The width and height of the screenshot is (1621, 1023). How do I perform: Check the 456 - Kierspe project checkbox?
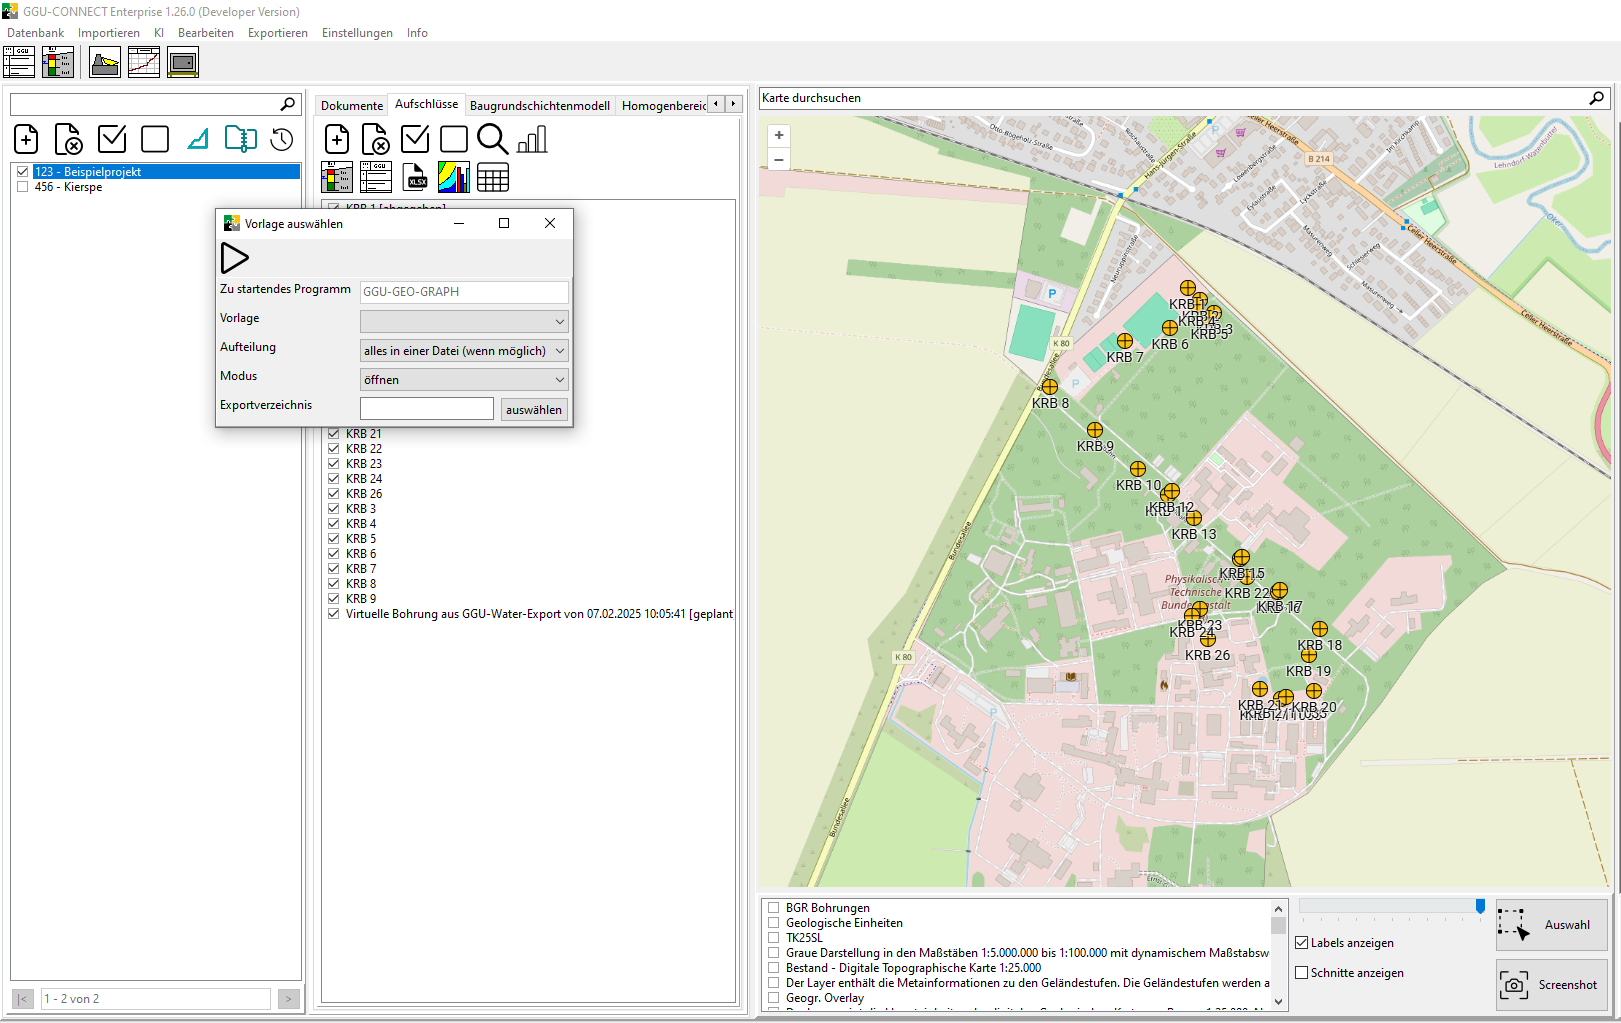point(22,187)
